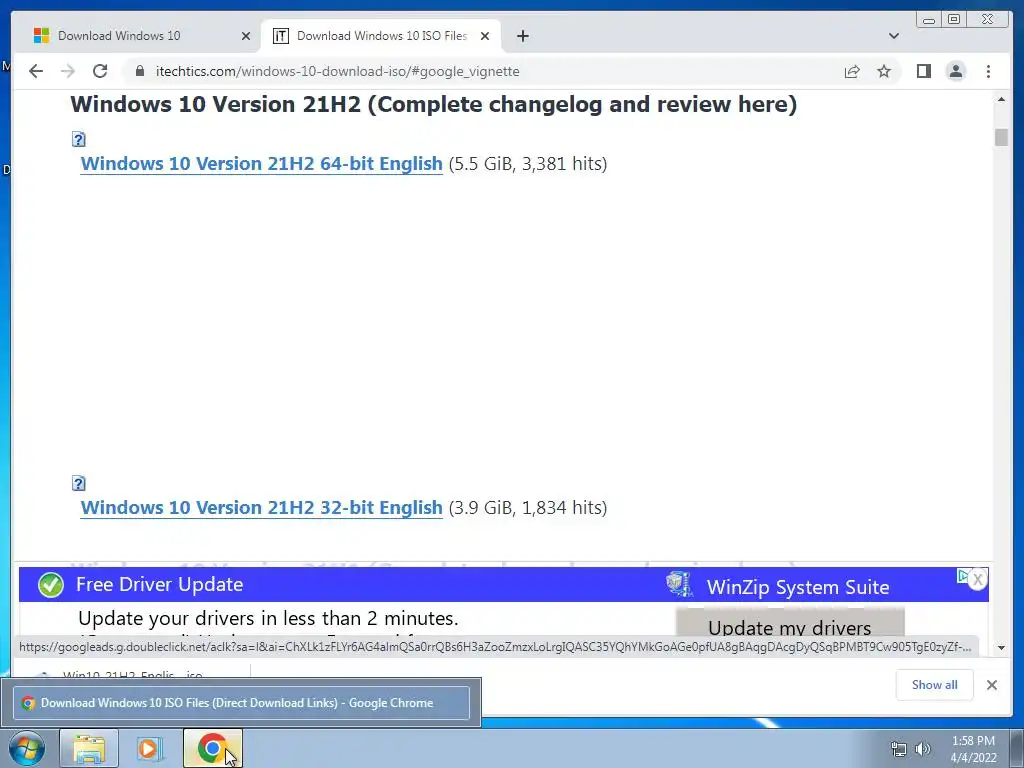Select the Chrome window preview thumbnail
The width and height of the screenshot is (1024, 768).
point(241,703)
